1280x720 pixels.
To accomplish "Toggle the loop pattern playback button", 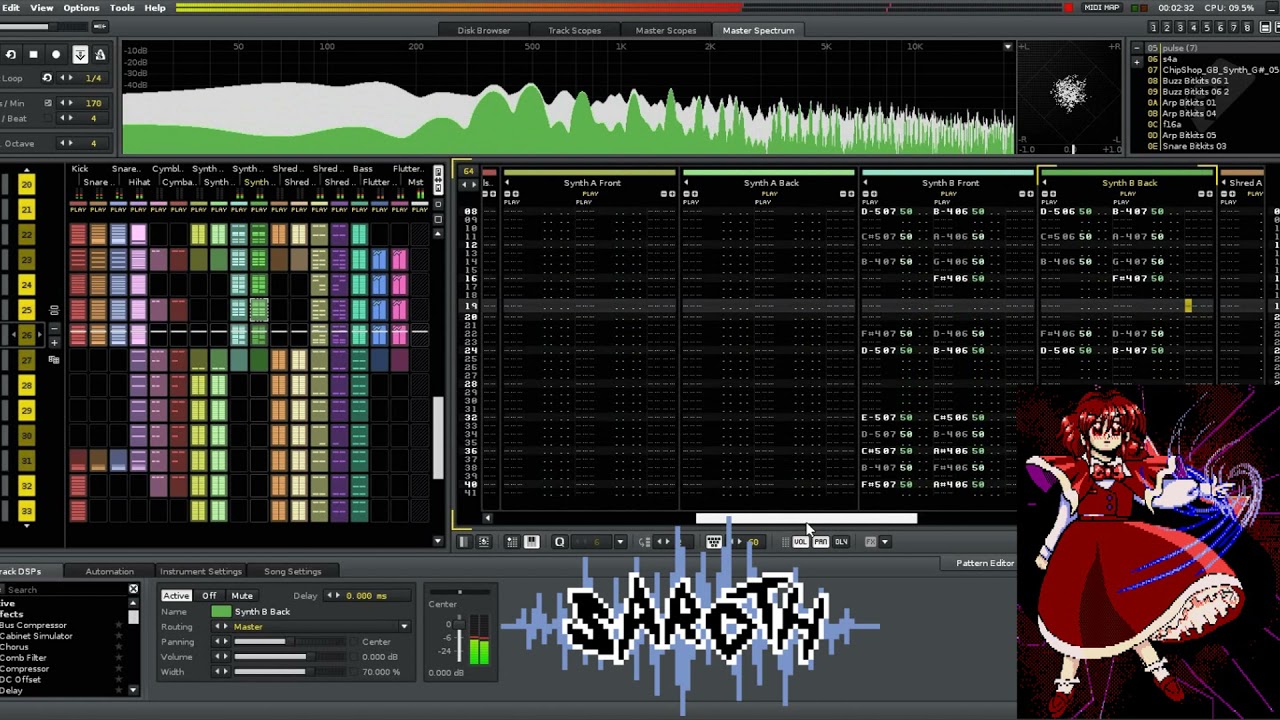I will tap(10, 55).
